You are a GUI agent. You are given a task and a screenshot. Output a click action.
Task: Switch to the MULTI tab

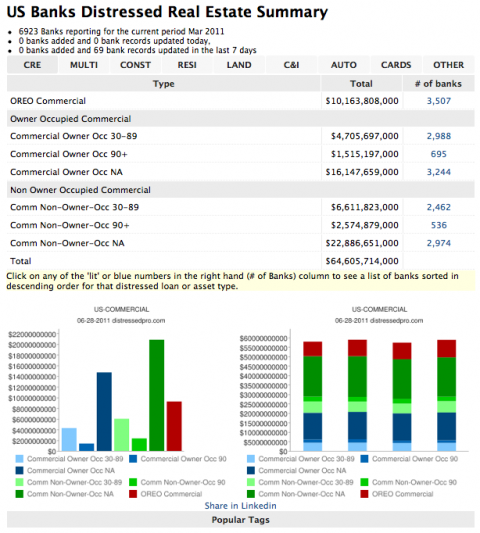pos(84,65)
